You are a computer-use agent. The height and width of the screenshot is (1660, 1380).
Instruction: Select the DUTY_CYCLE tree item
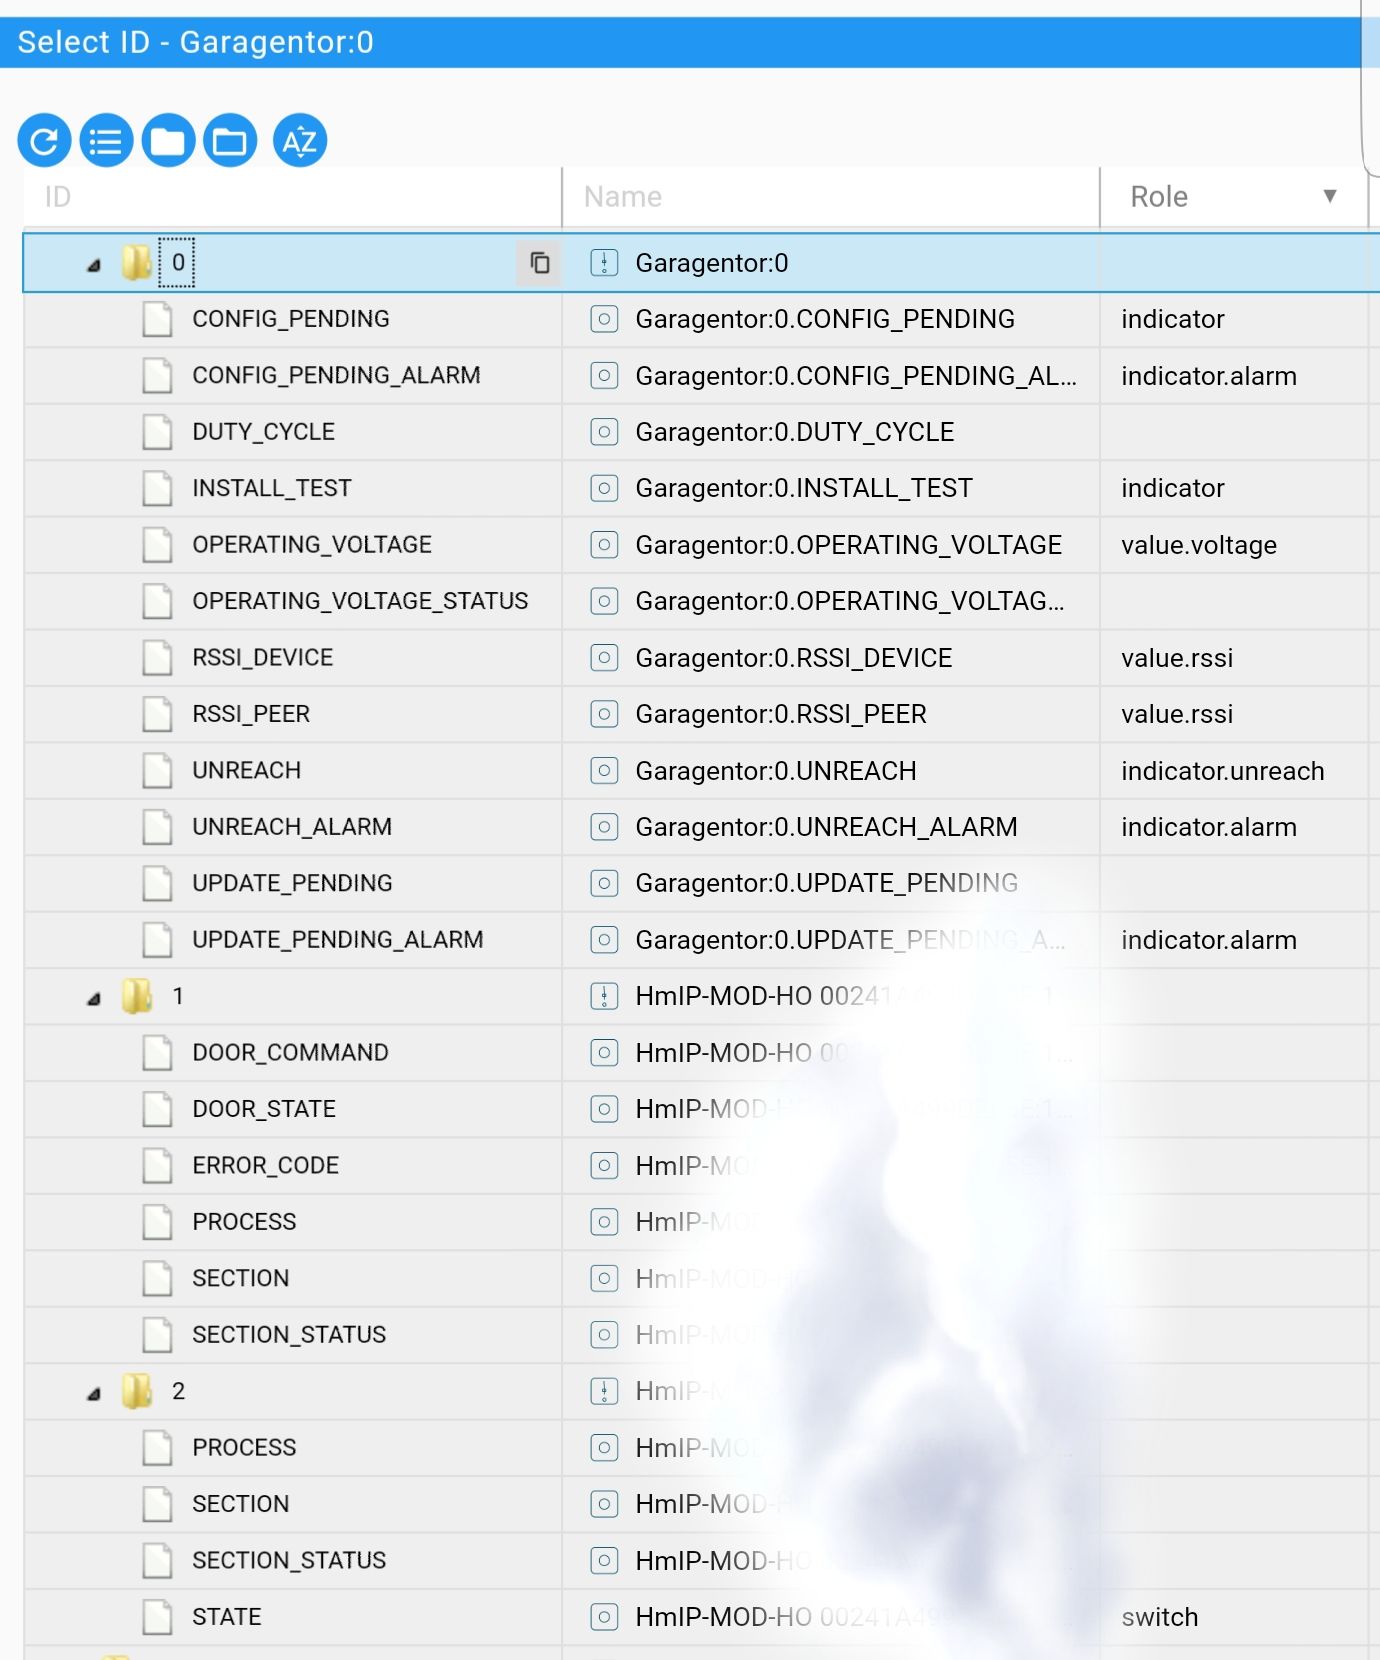(263, 432)
